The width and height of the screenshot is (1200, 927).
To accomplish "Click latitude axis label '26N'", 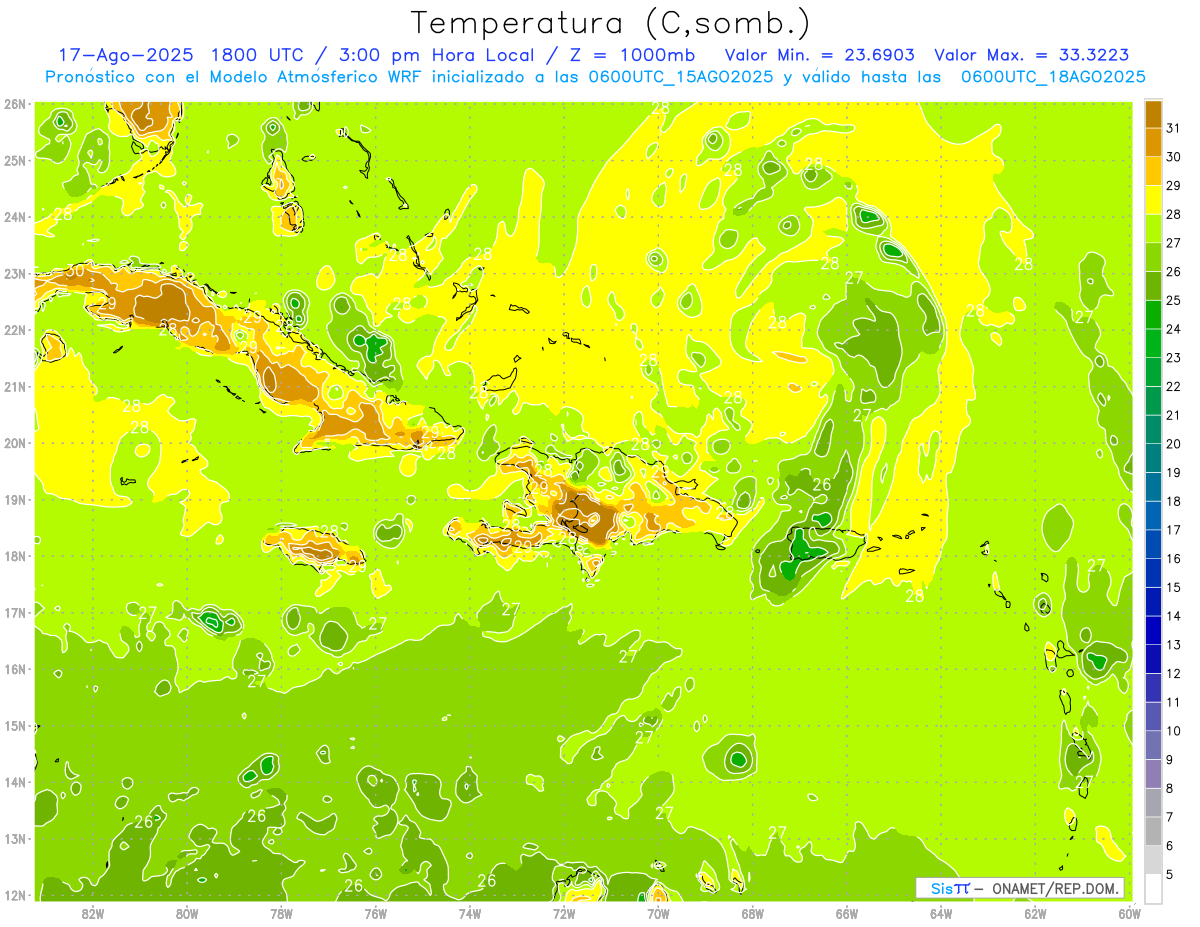I will (15, 104).
